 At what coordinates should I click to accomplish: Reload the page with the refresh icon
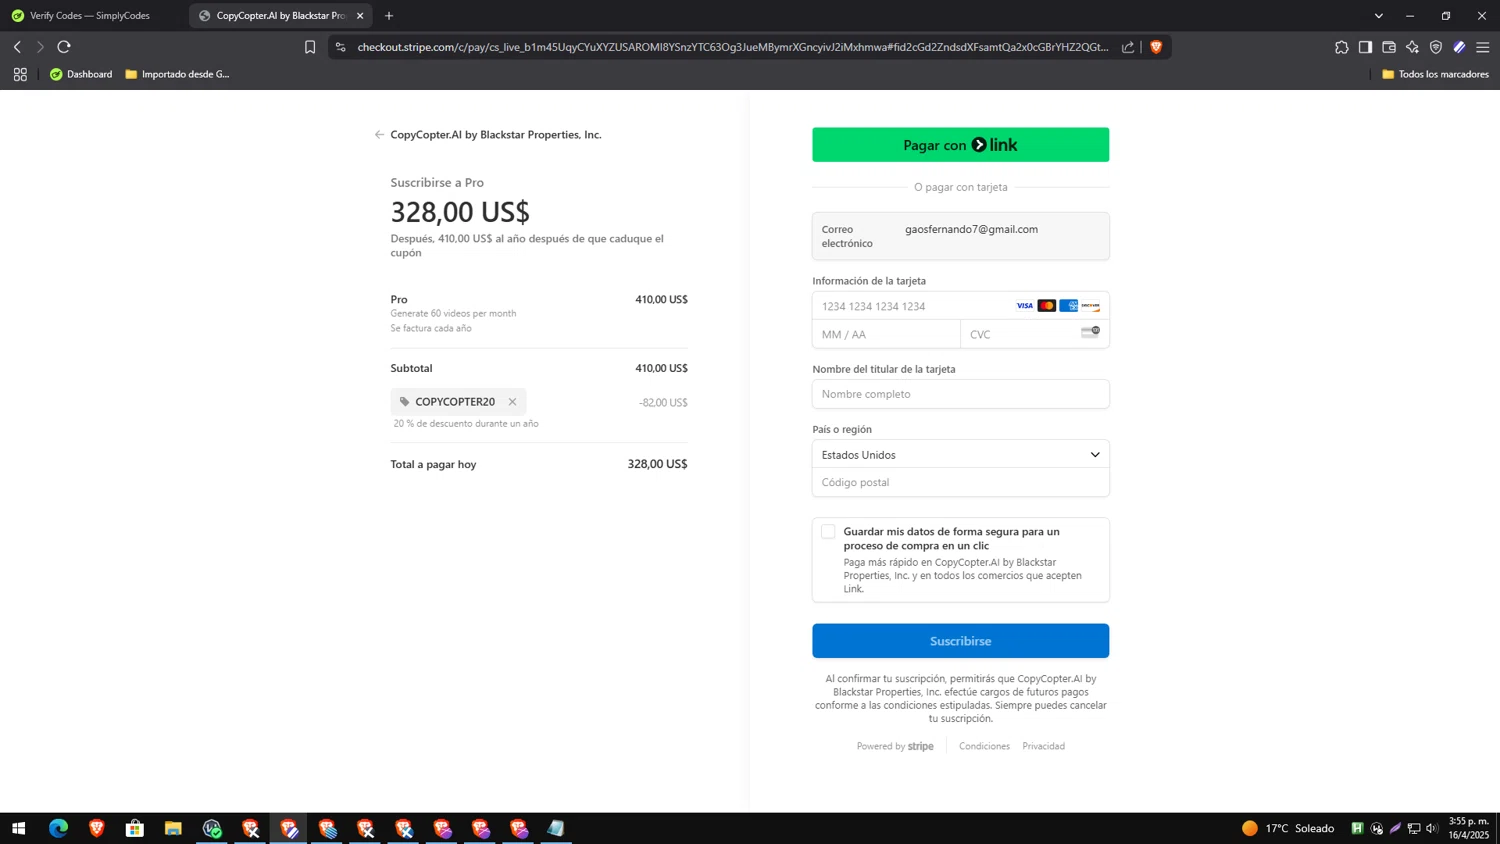pyautogui.click(x=64, y=47)
